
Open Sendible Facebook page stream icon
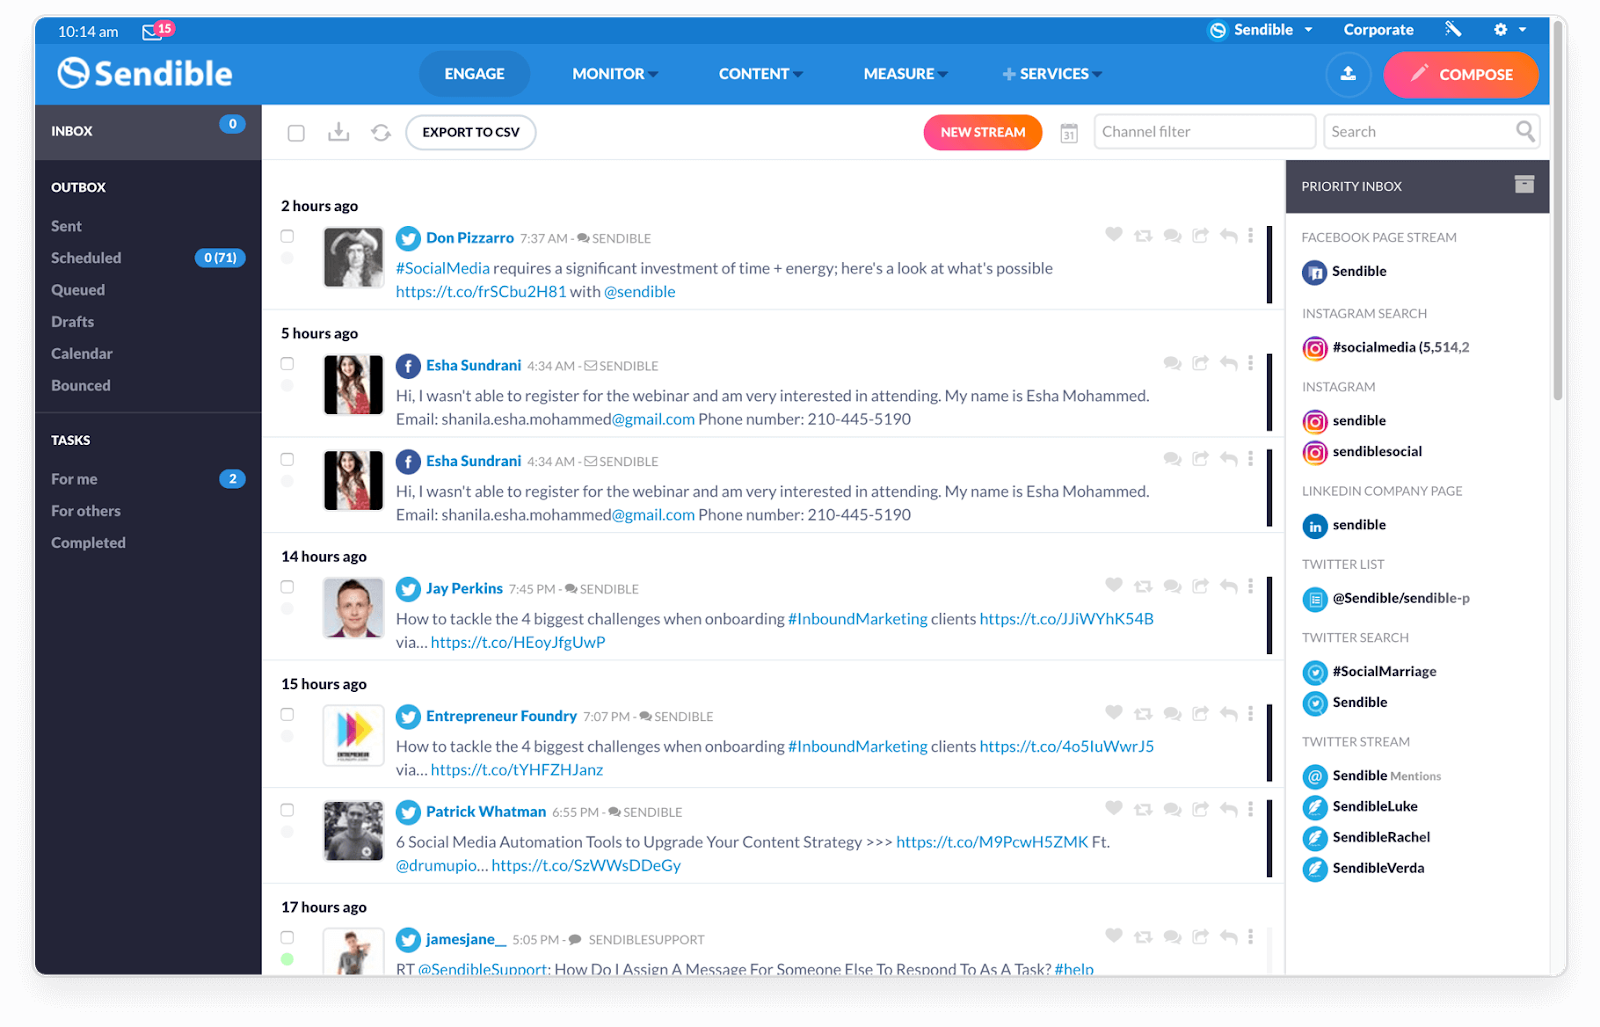[x=1315, y=272]
